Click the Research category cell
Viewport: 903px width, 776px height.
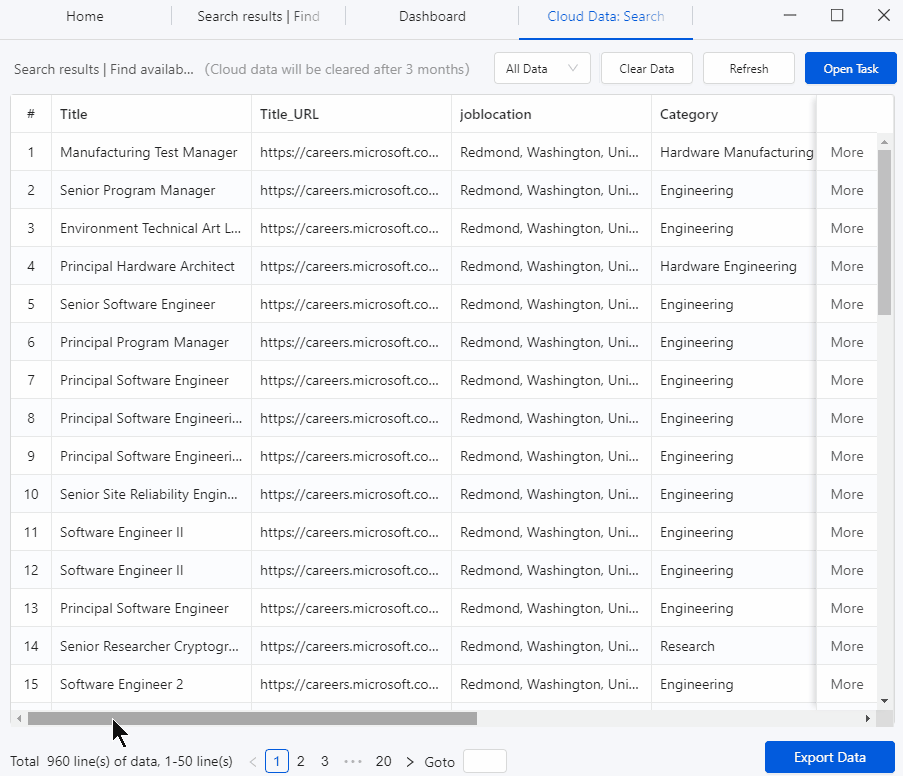(734, 646)
